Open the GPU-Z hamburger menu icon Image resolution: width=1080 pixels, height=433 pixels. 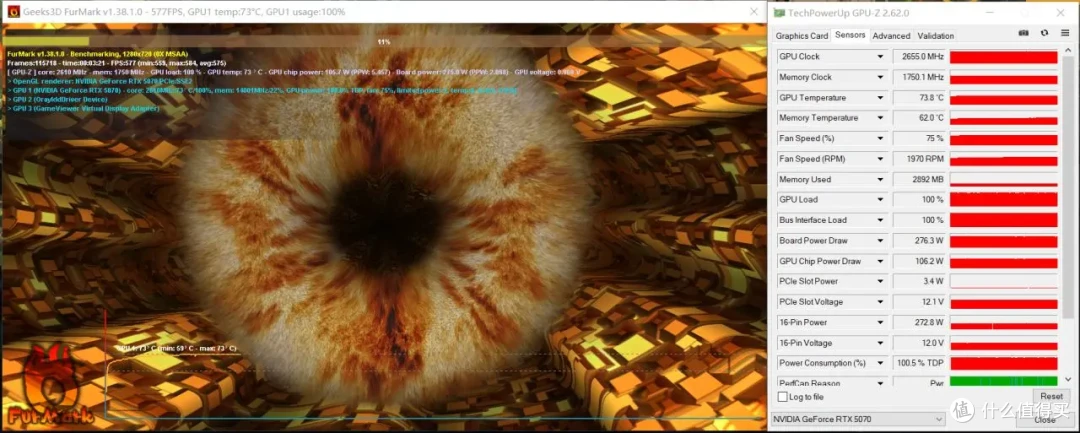coord(1065,34)
